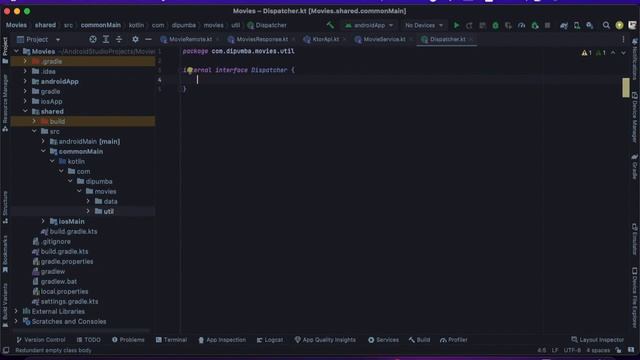Click the yellow updates notification icon
640x360 pixels.
(619, 25)
